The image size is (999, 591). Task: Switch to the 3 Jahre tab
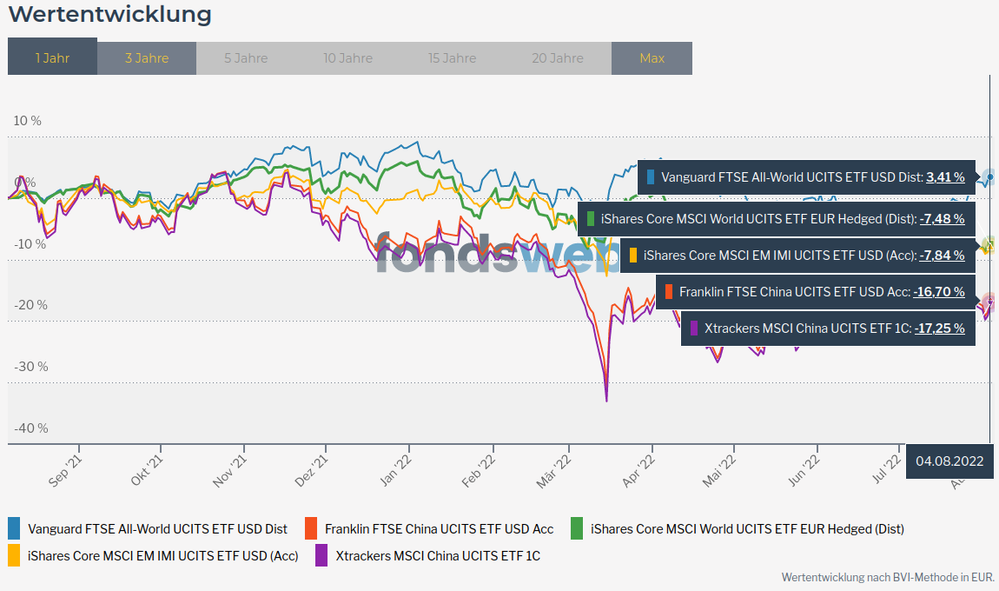point(146,58)
